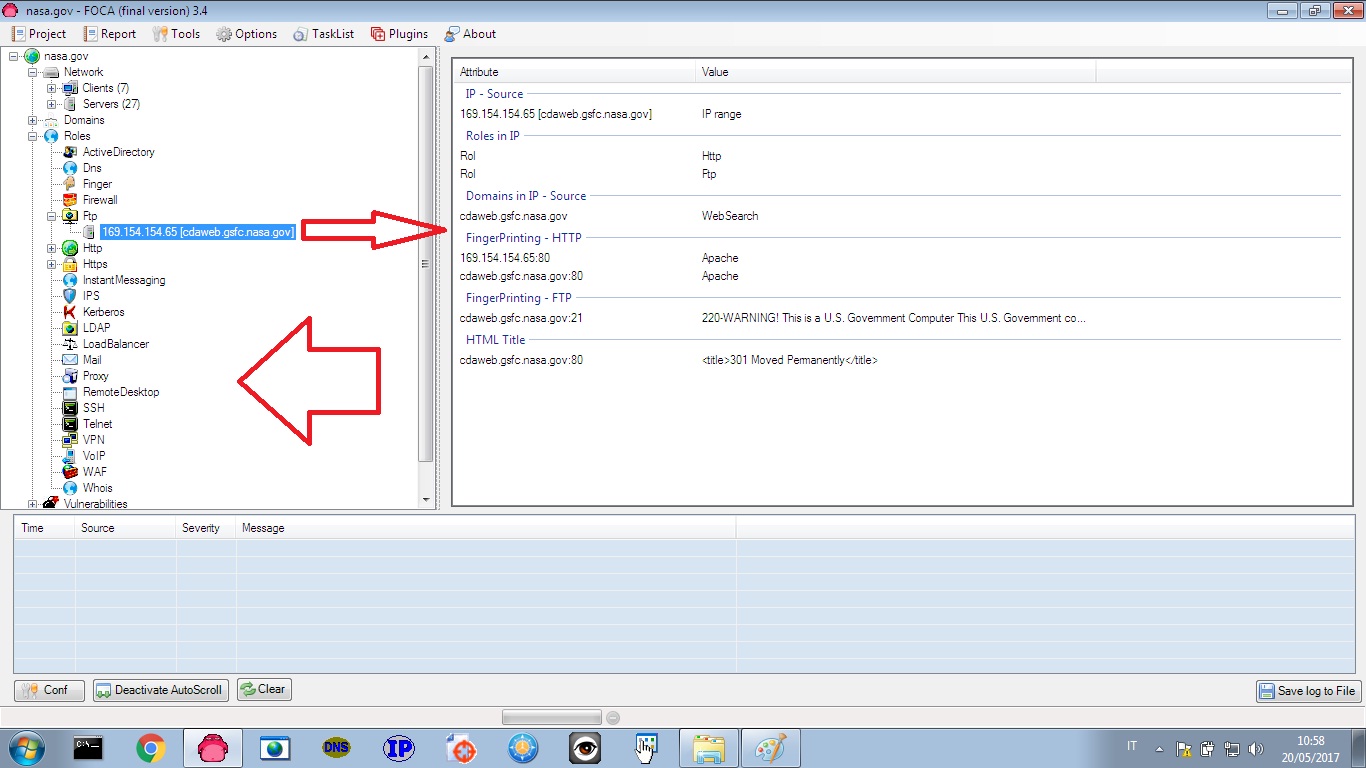Click tree scrollbar down arrow
1366x768 pixels.
pos(426,500)
